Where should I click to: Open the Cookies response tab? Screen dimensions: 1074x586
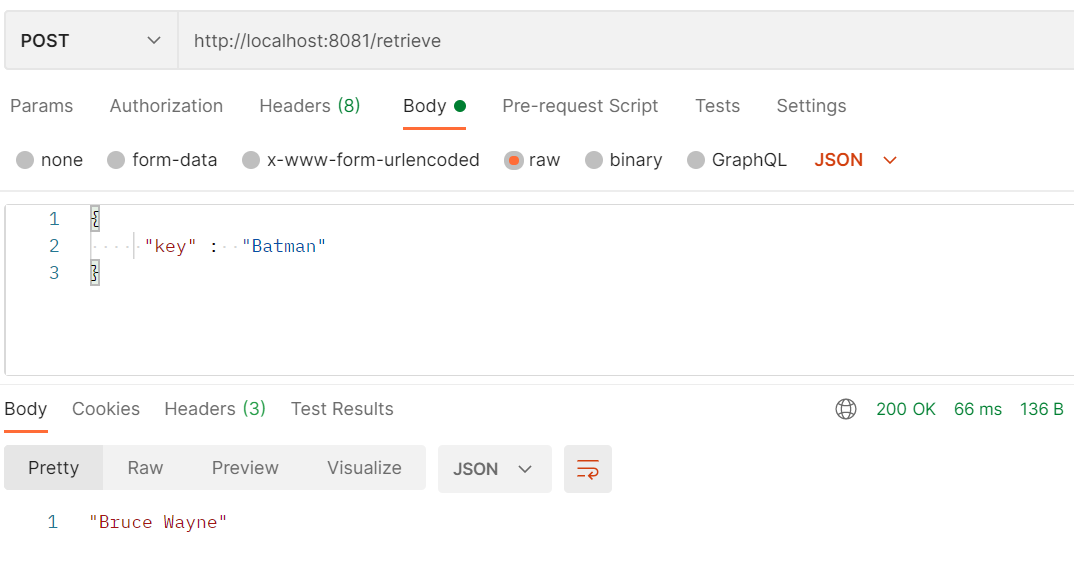click(x=105, y=409)
